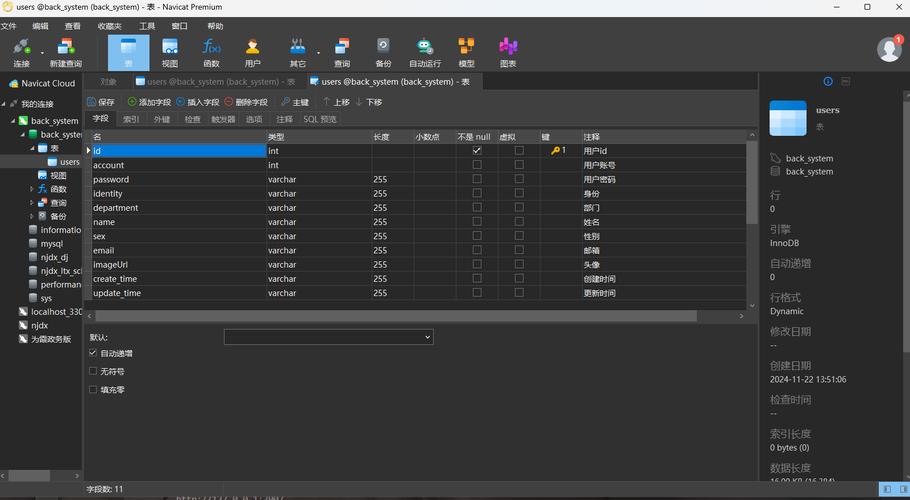910x500 pixels.
Task: Open the User toolbar icon
Action: click(x=252, y=52)
